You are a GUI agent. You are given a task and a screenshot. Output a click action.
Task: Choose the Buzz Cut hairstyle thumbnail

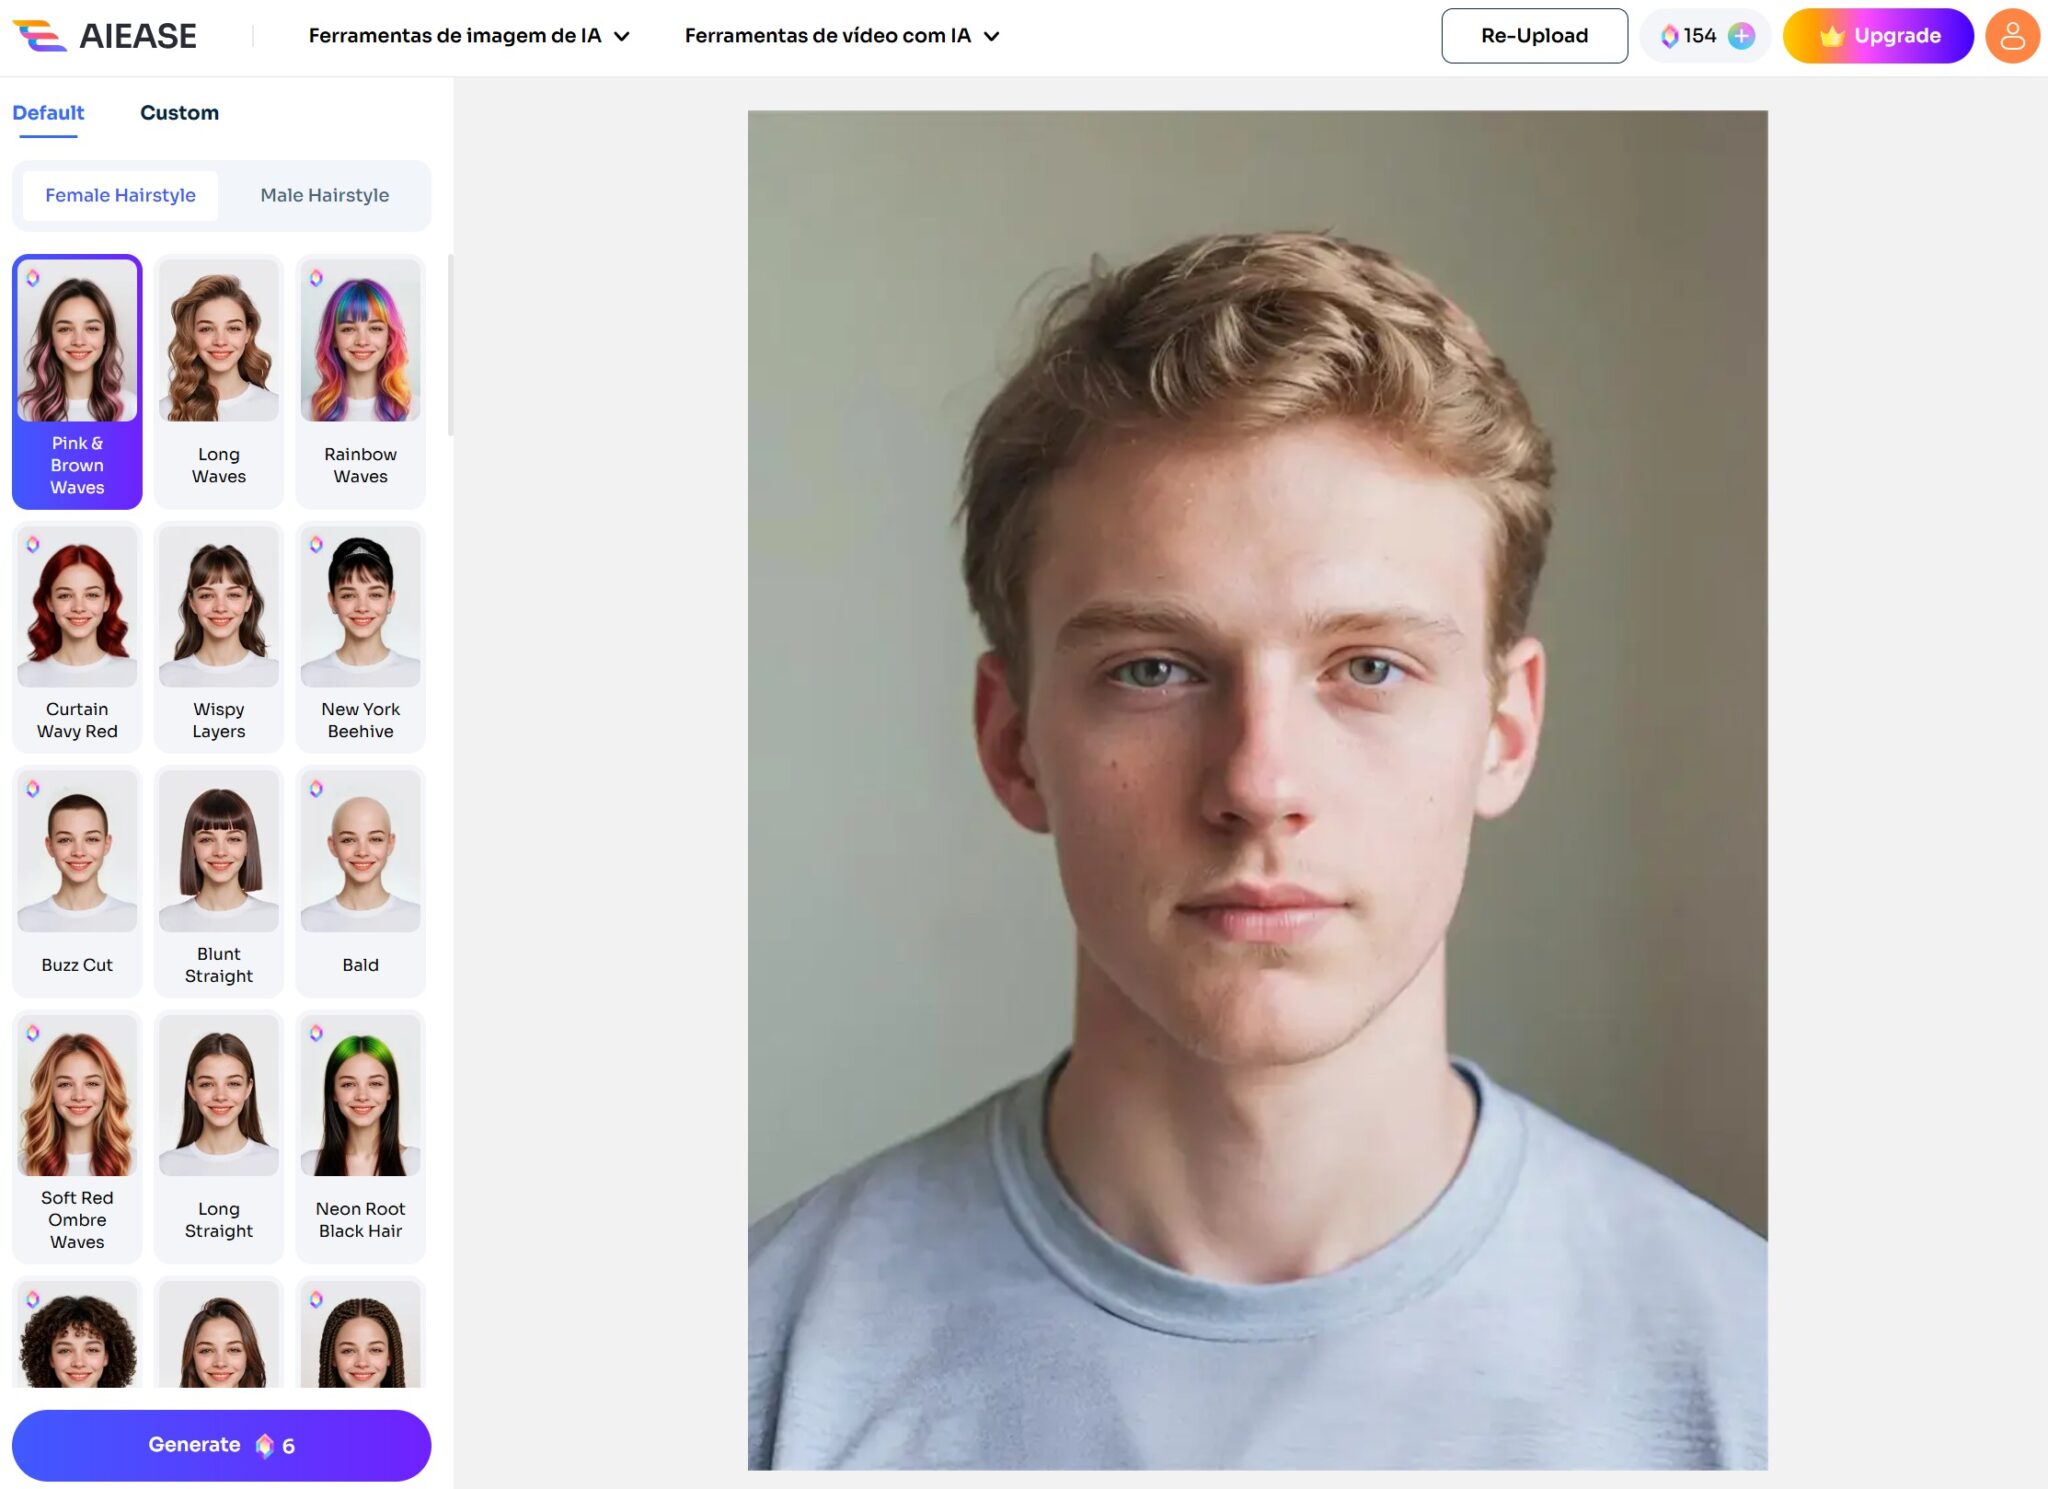77,851
